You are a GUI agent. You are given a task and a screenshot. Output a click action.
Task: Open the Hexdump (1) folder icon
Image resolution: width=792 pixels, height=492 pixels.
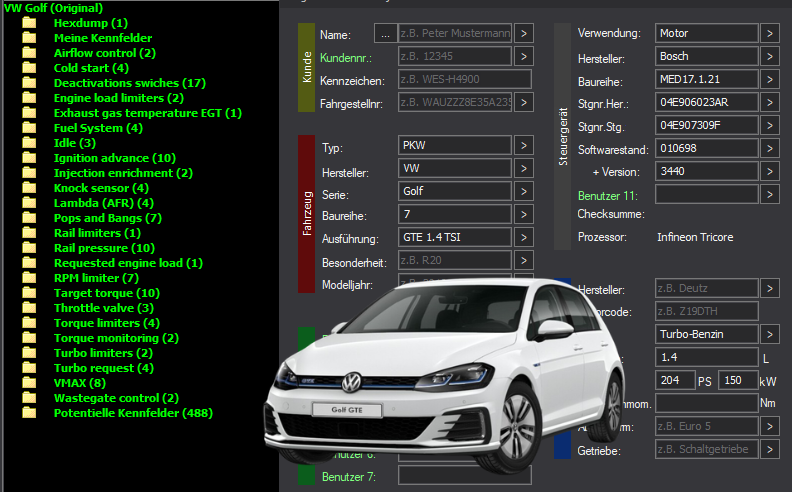coord(29,23)
